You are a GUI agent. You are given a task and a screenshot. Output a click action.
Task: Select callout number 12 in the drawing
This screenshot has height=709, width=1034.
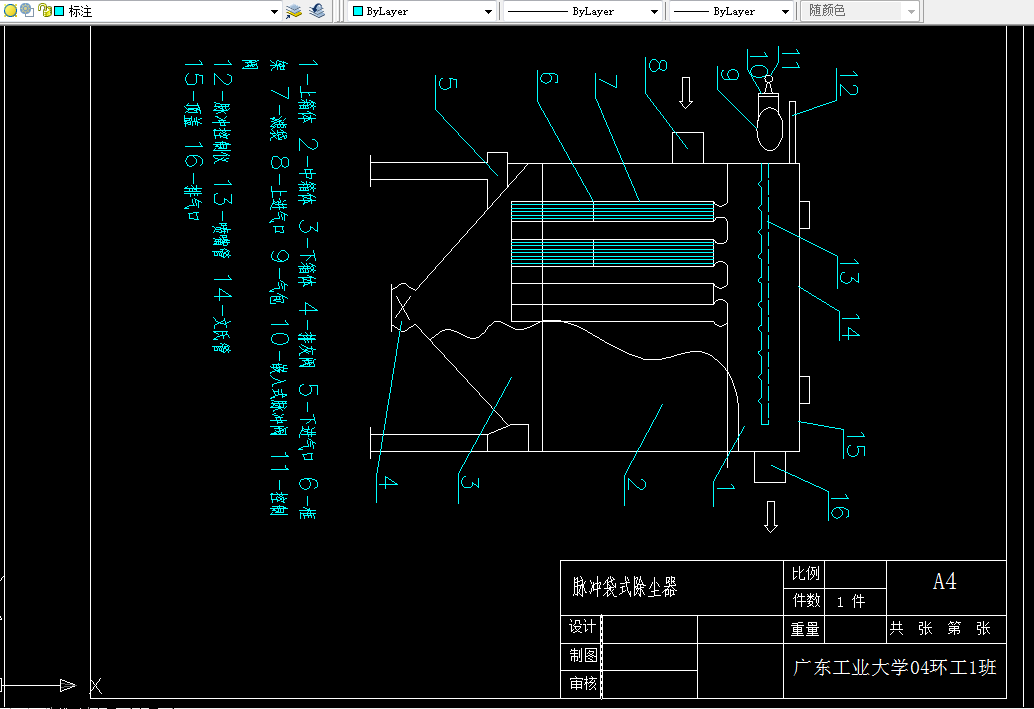pos(848,83)
